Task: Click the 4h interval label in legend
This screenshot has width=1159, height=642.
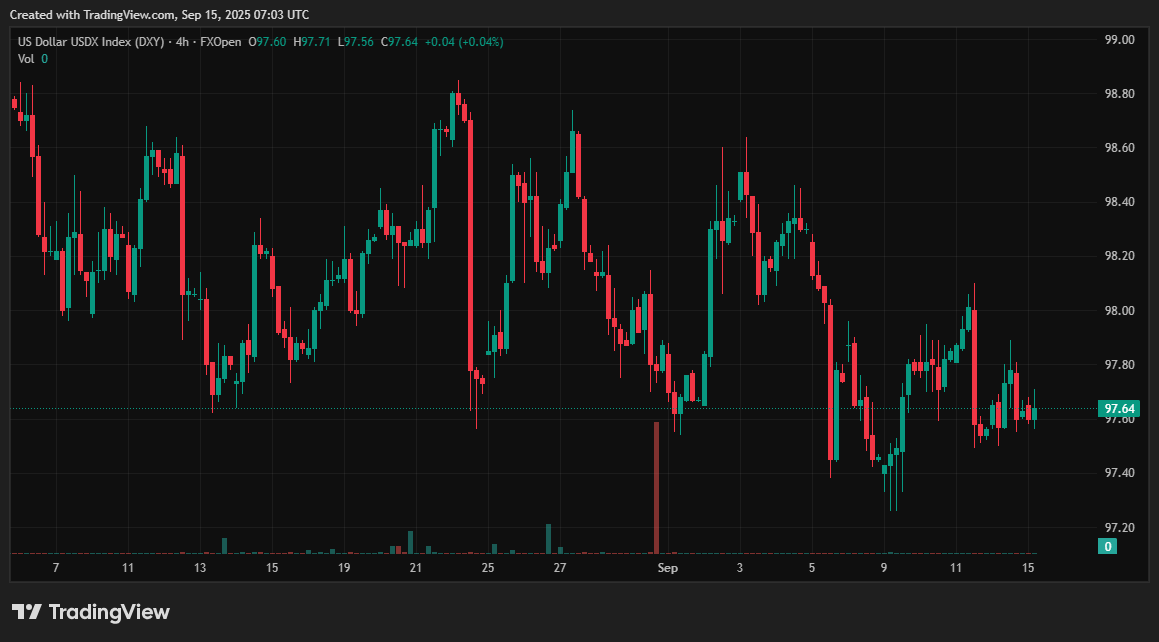Action: pyautogui.click(x=182, y=42)
